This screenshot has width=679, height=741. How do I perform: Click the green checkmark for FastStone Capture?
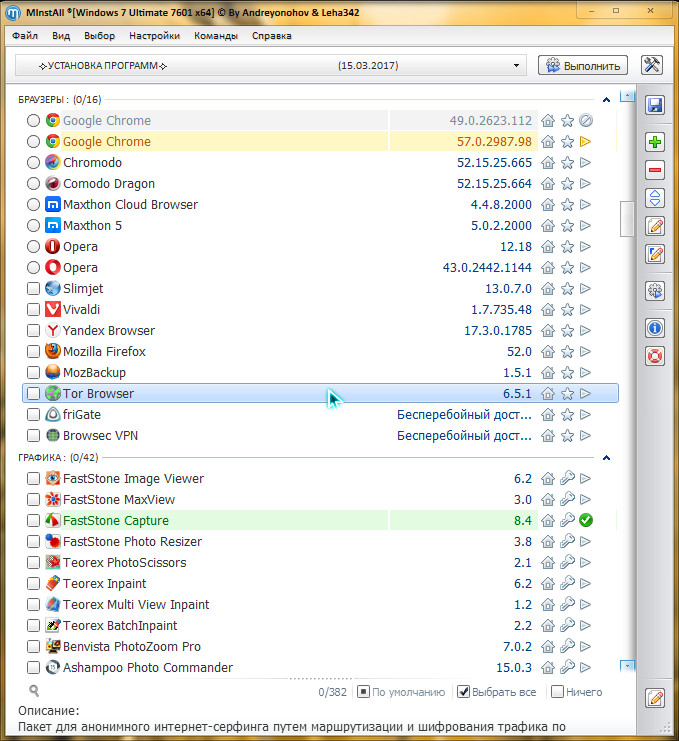[586, 520]
